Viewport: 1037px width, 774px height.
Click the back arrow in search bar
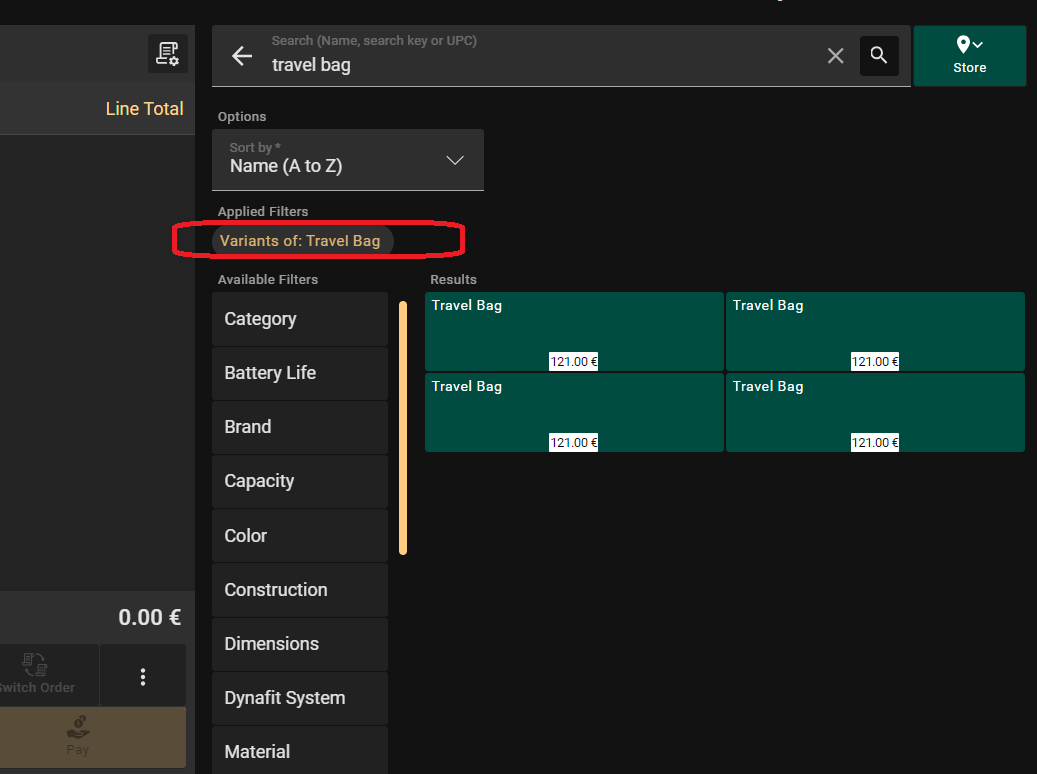242,56
